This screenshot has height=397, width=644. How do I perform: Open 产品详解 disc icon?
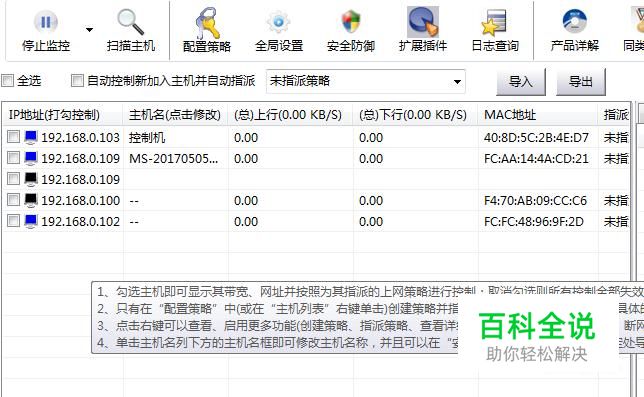coord(575,21)
